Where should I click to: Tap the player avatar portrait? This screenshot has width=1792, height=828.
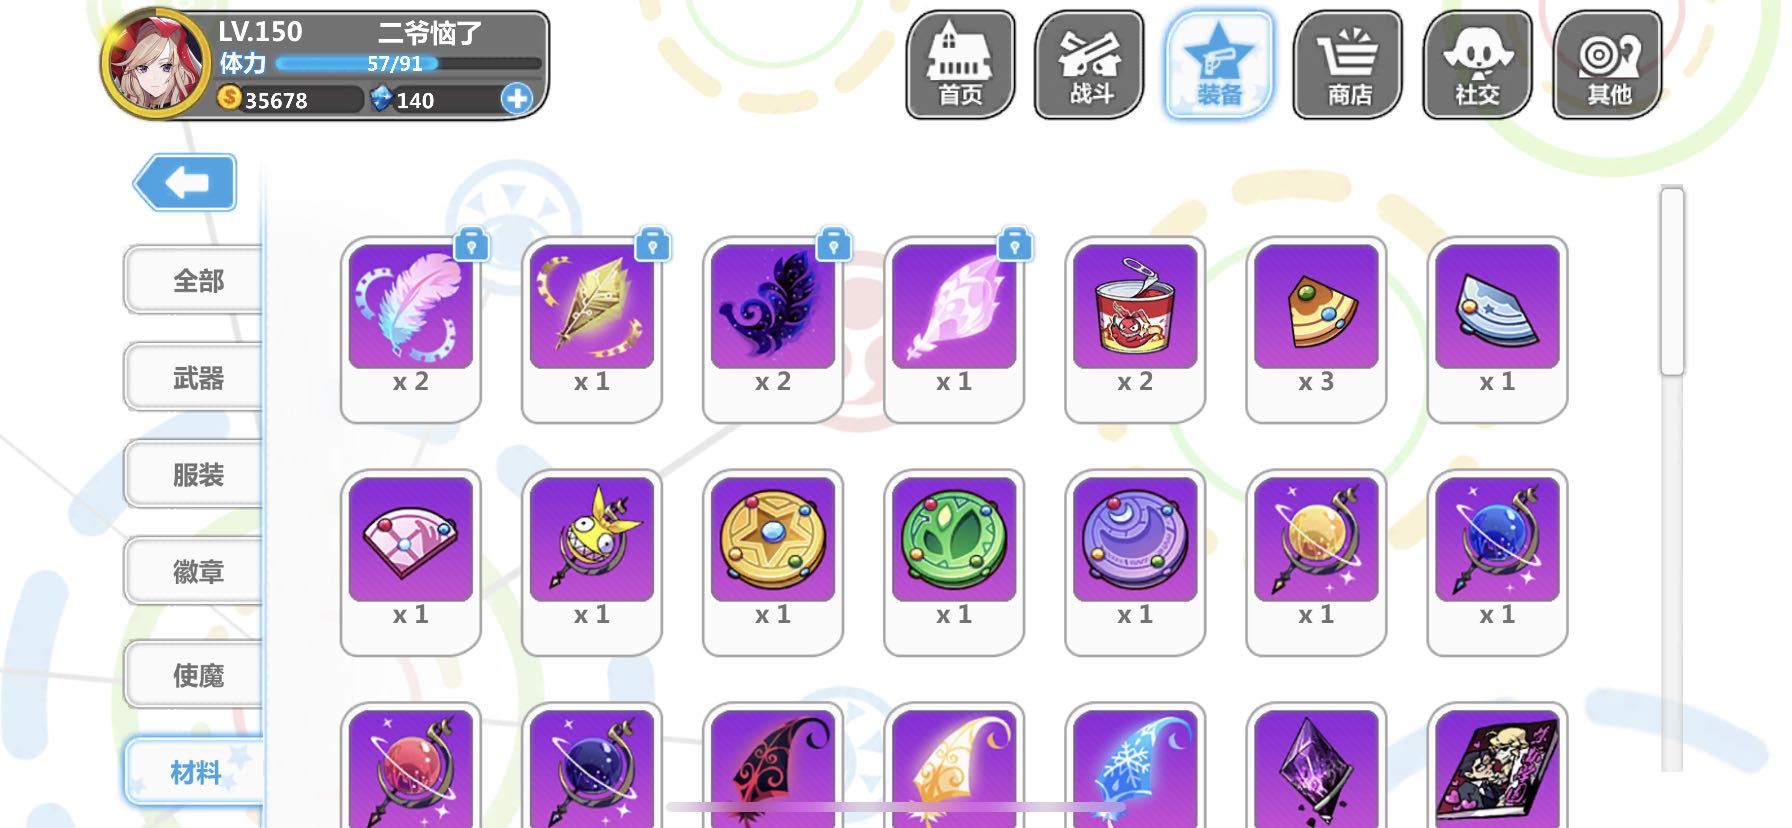click(156, 64)
